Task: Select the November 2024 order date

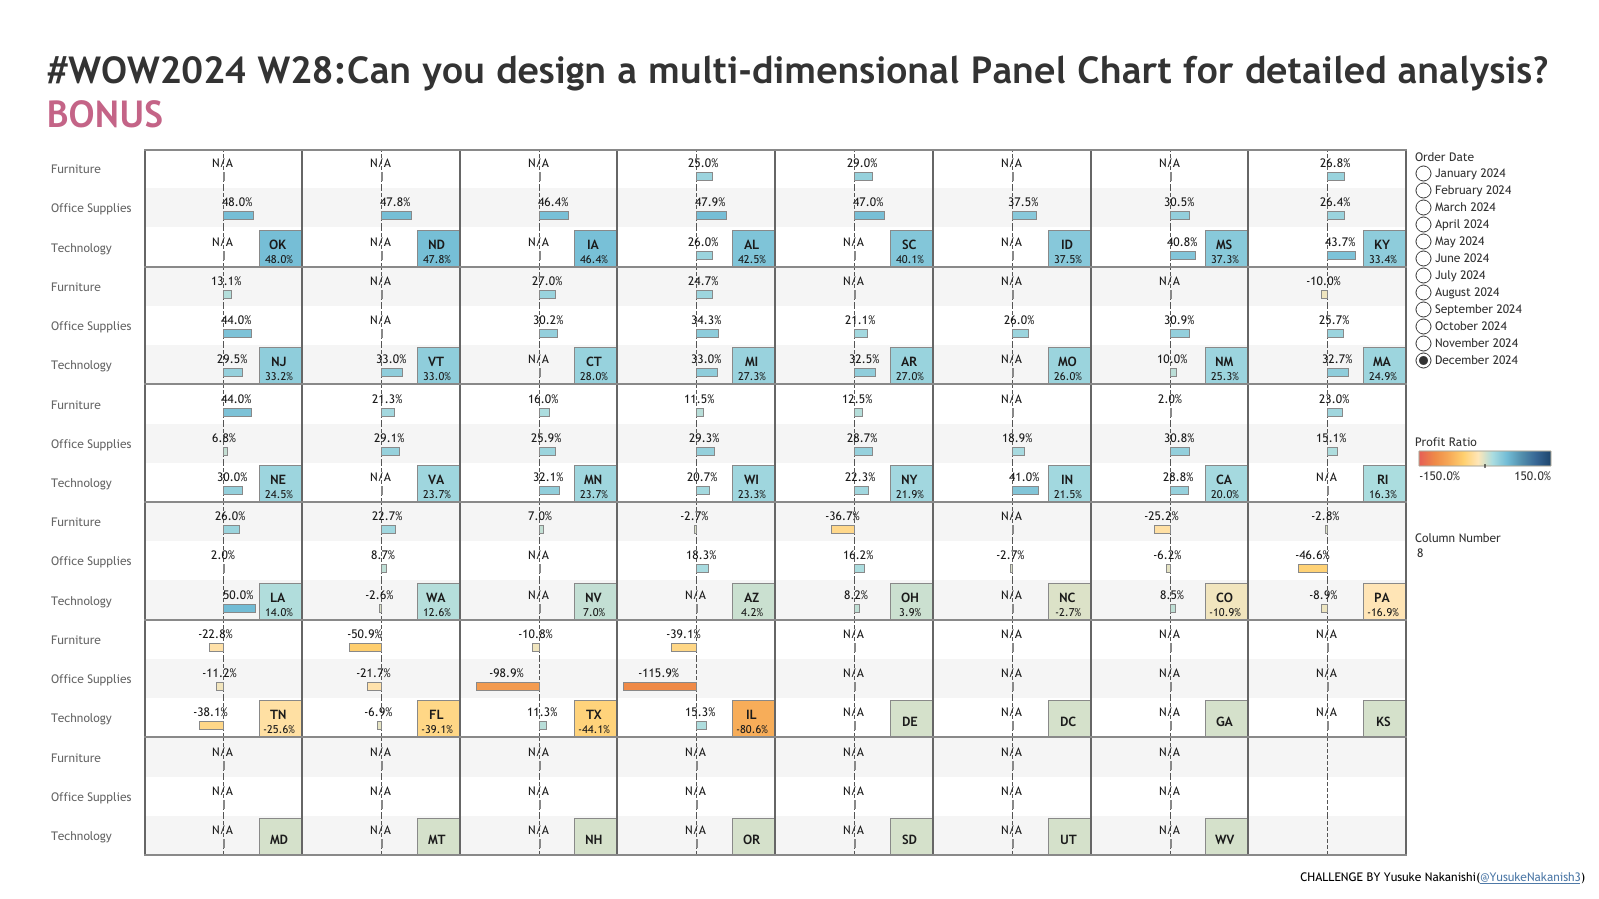Action: tap(1423, 343)
